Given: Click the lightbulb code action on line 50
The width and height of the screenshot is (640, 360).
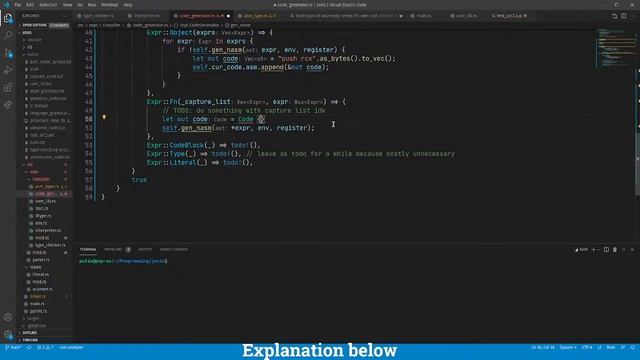Looking at the screenshot, I should pyautogui.click(x=104, y=117).
